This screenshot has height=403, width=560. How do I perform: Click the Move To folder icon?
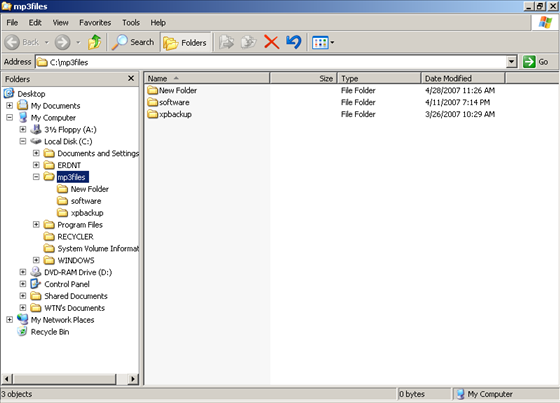[x=226, y=42]
